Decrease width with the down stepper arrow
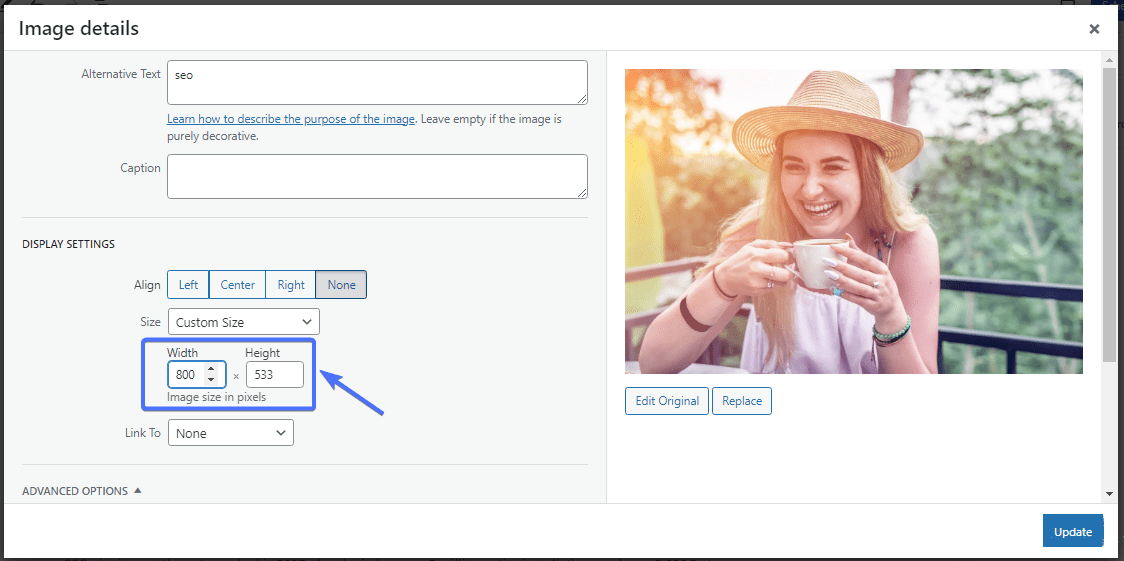1124x561 pixels. point(211,380)
